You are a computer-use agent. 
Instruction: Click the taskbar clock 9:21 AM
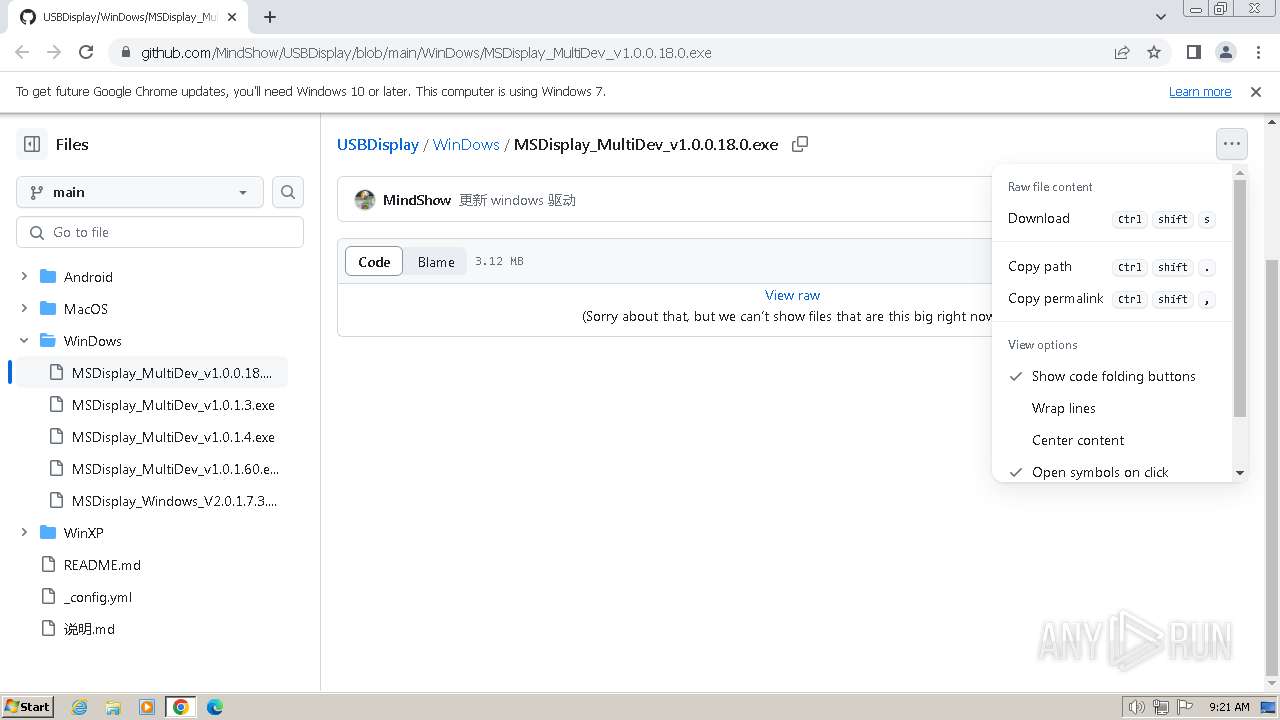click(1229, 707)
